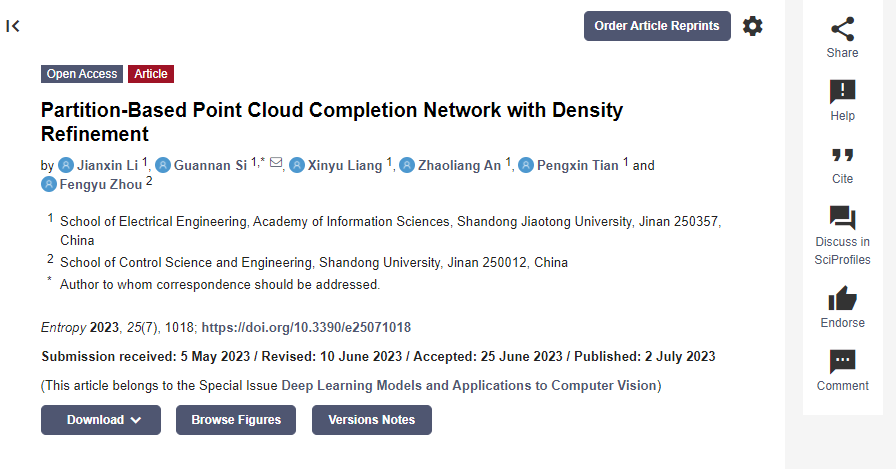896x469 pixels.
Task: Click Jianxin Li's profile avatar icon
Action: pyautogui.click(x=66, y=165)
